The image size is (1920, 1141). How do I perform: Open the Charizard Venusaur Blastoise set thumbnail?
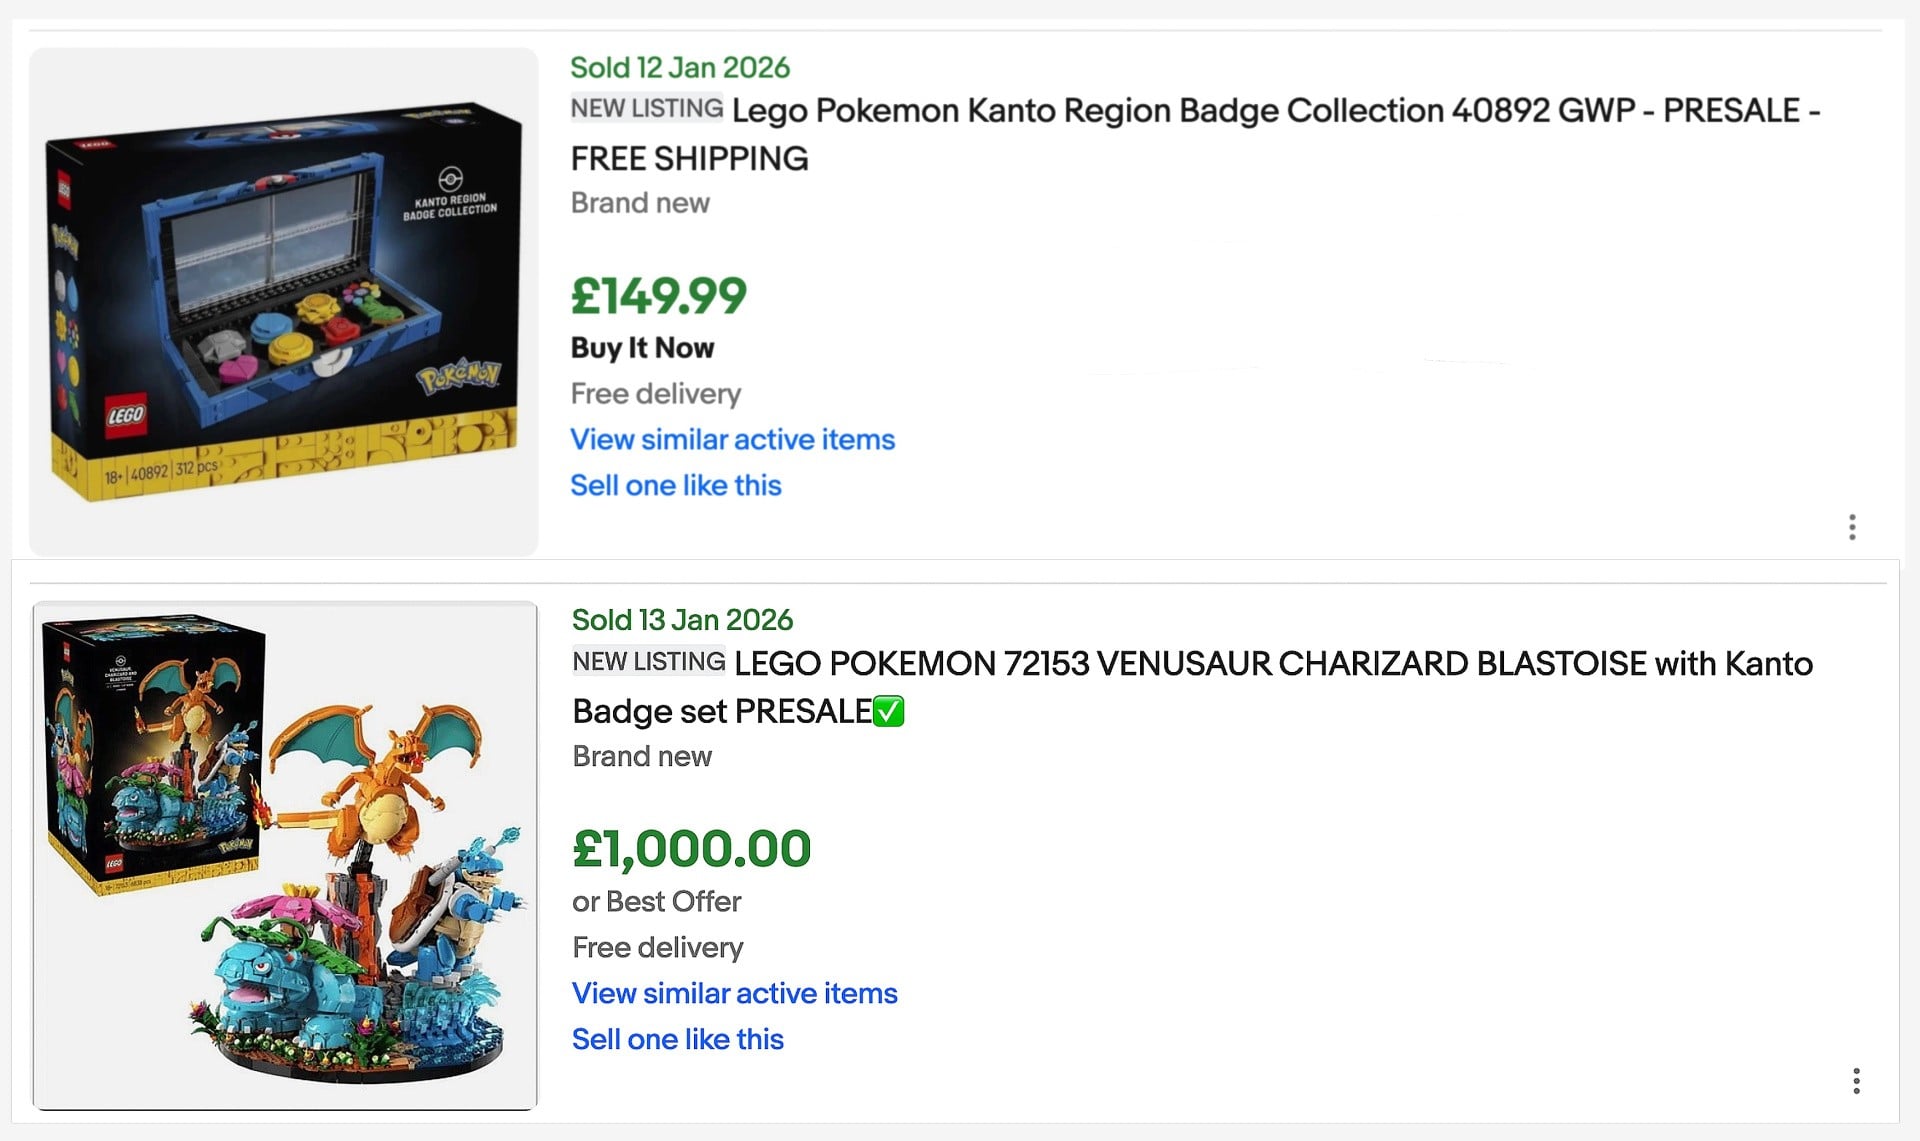coord(285,855)
